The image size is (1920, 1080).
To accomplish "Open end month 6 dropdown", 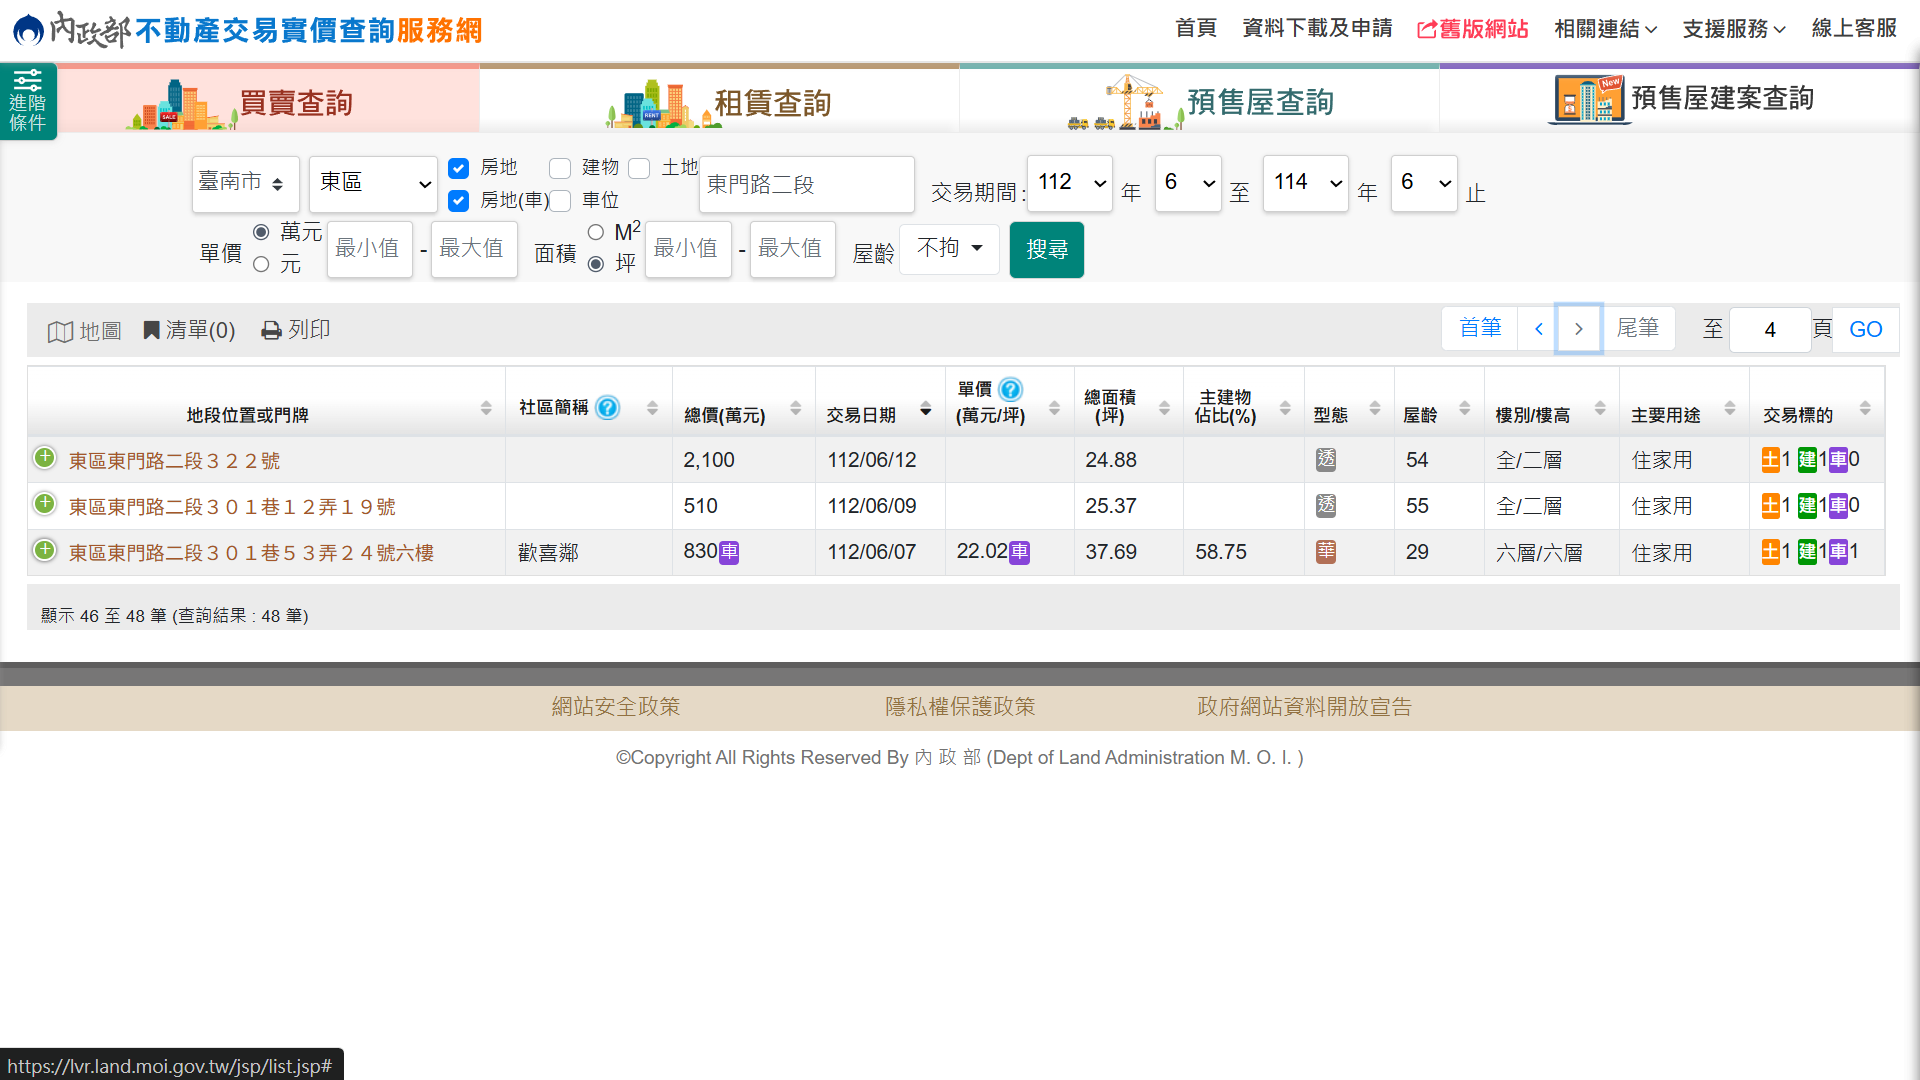I will [1424, 183].
